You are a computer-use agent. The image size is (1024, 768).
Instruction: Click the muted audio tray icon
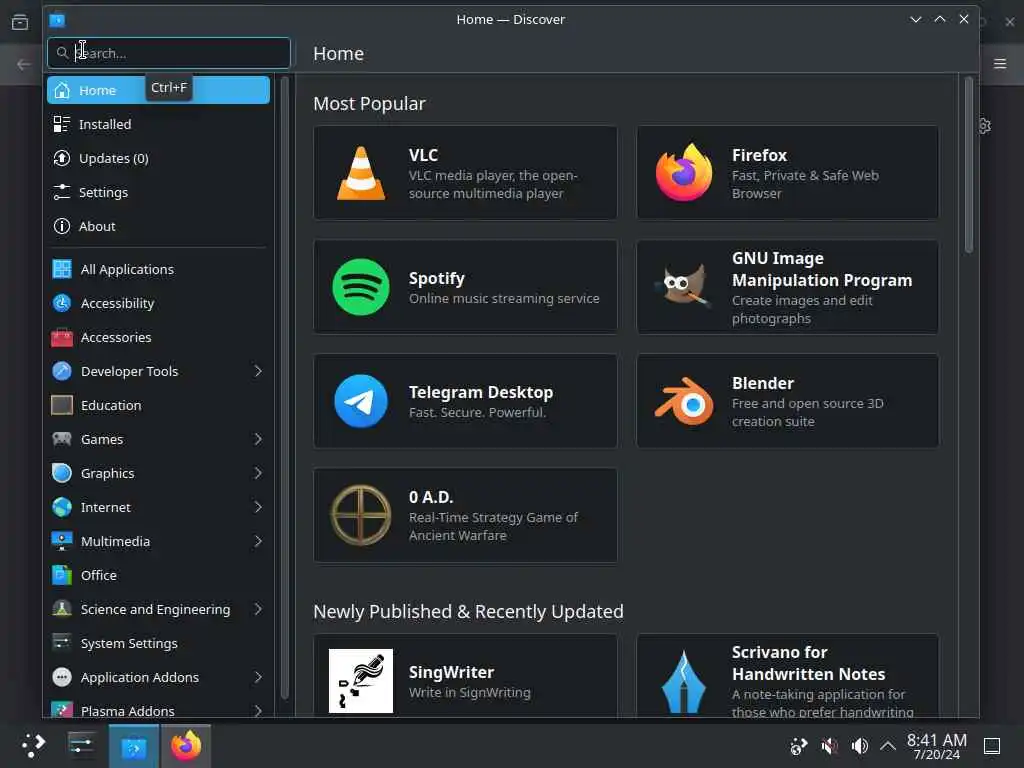click(x=829, y=746)
